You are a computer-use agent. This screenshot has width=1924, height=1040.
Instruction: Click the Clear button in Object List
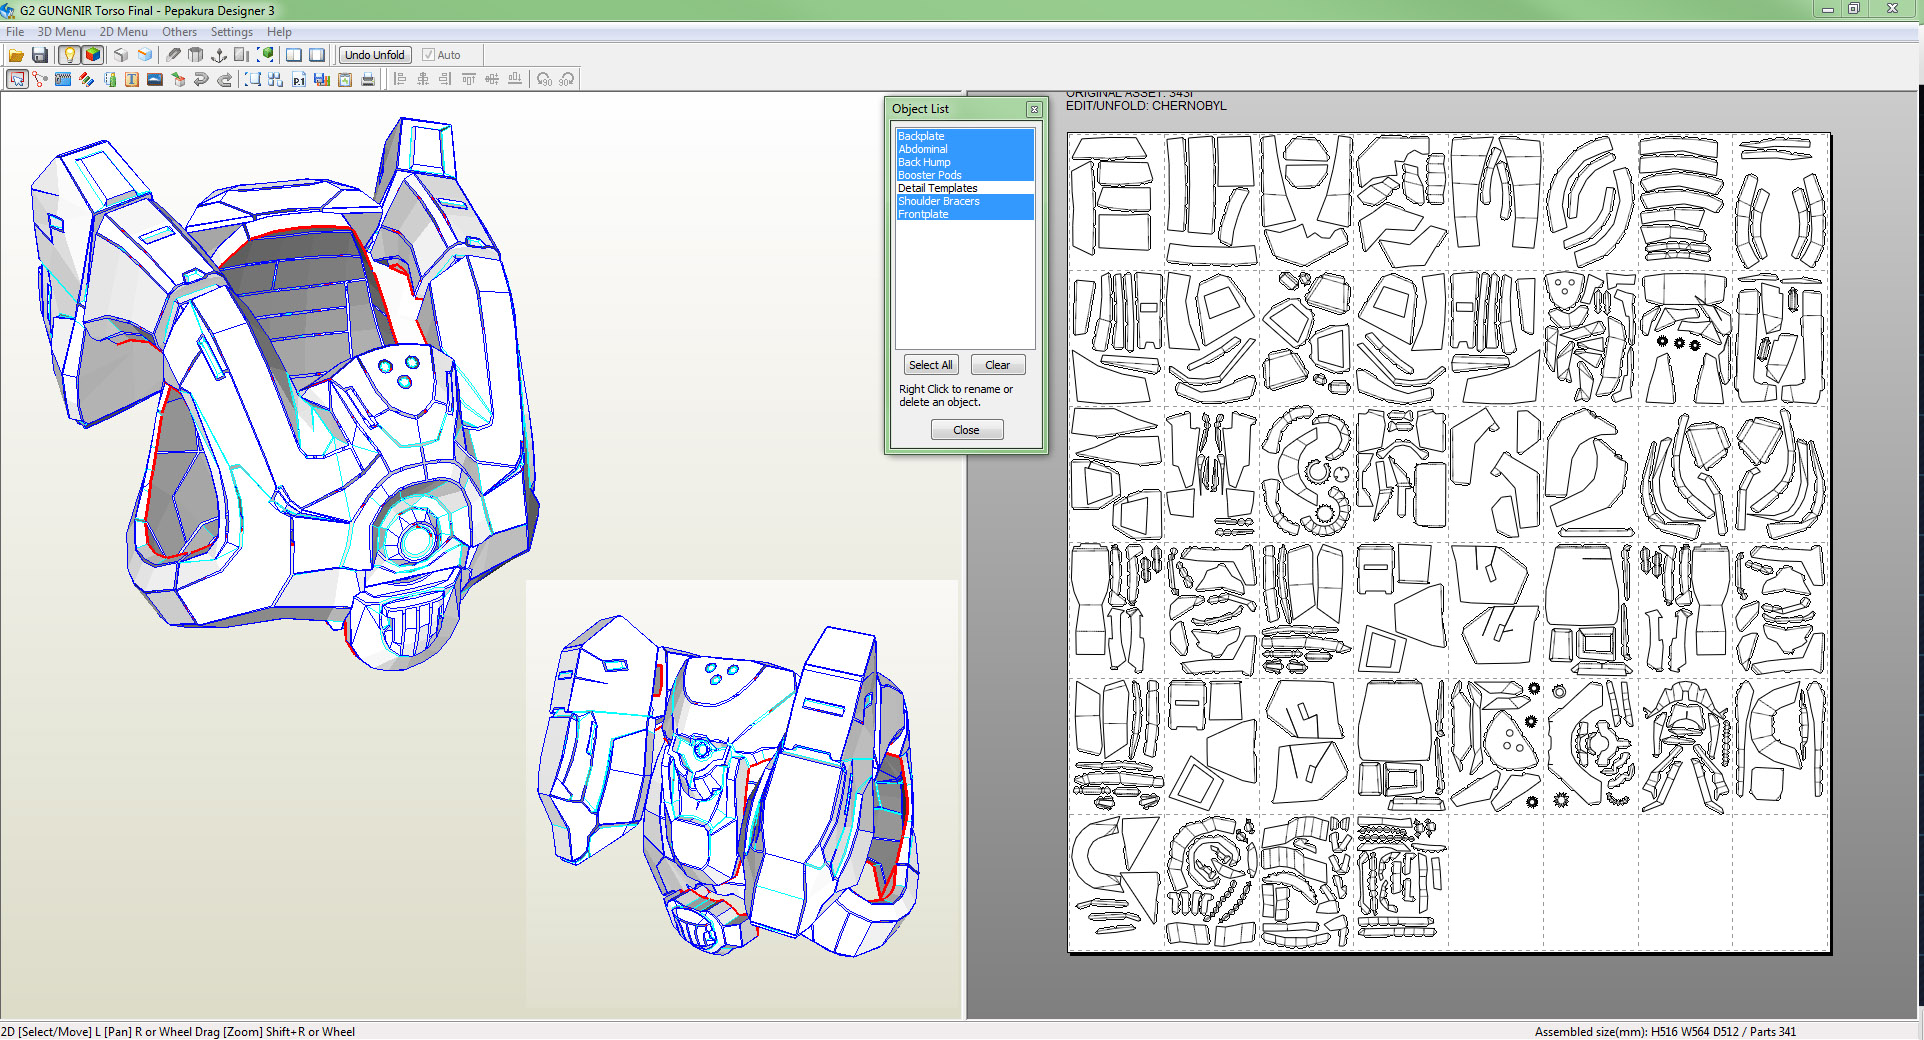[x=998, y=365]
